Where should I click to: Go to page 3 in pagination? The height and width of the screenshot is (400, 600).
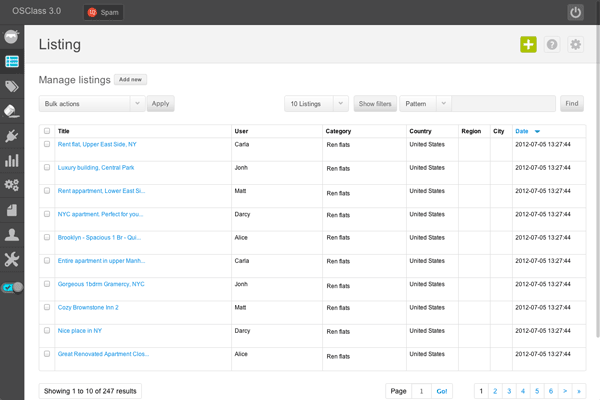509,390
